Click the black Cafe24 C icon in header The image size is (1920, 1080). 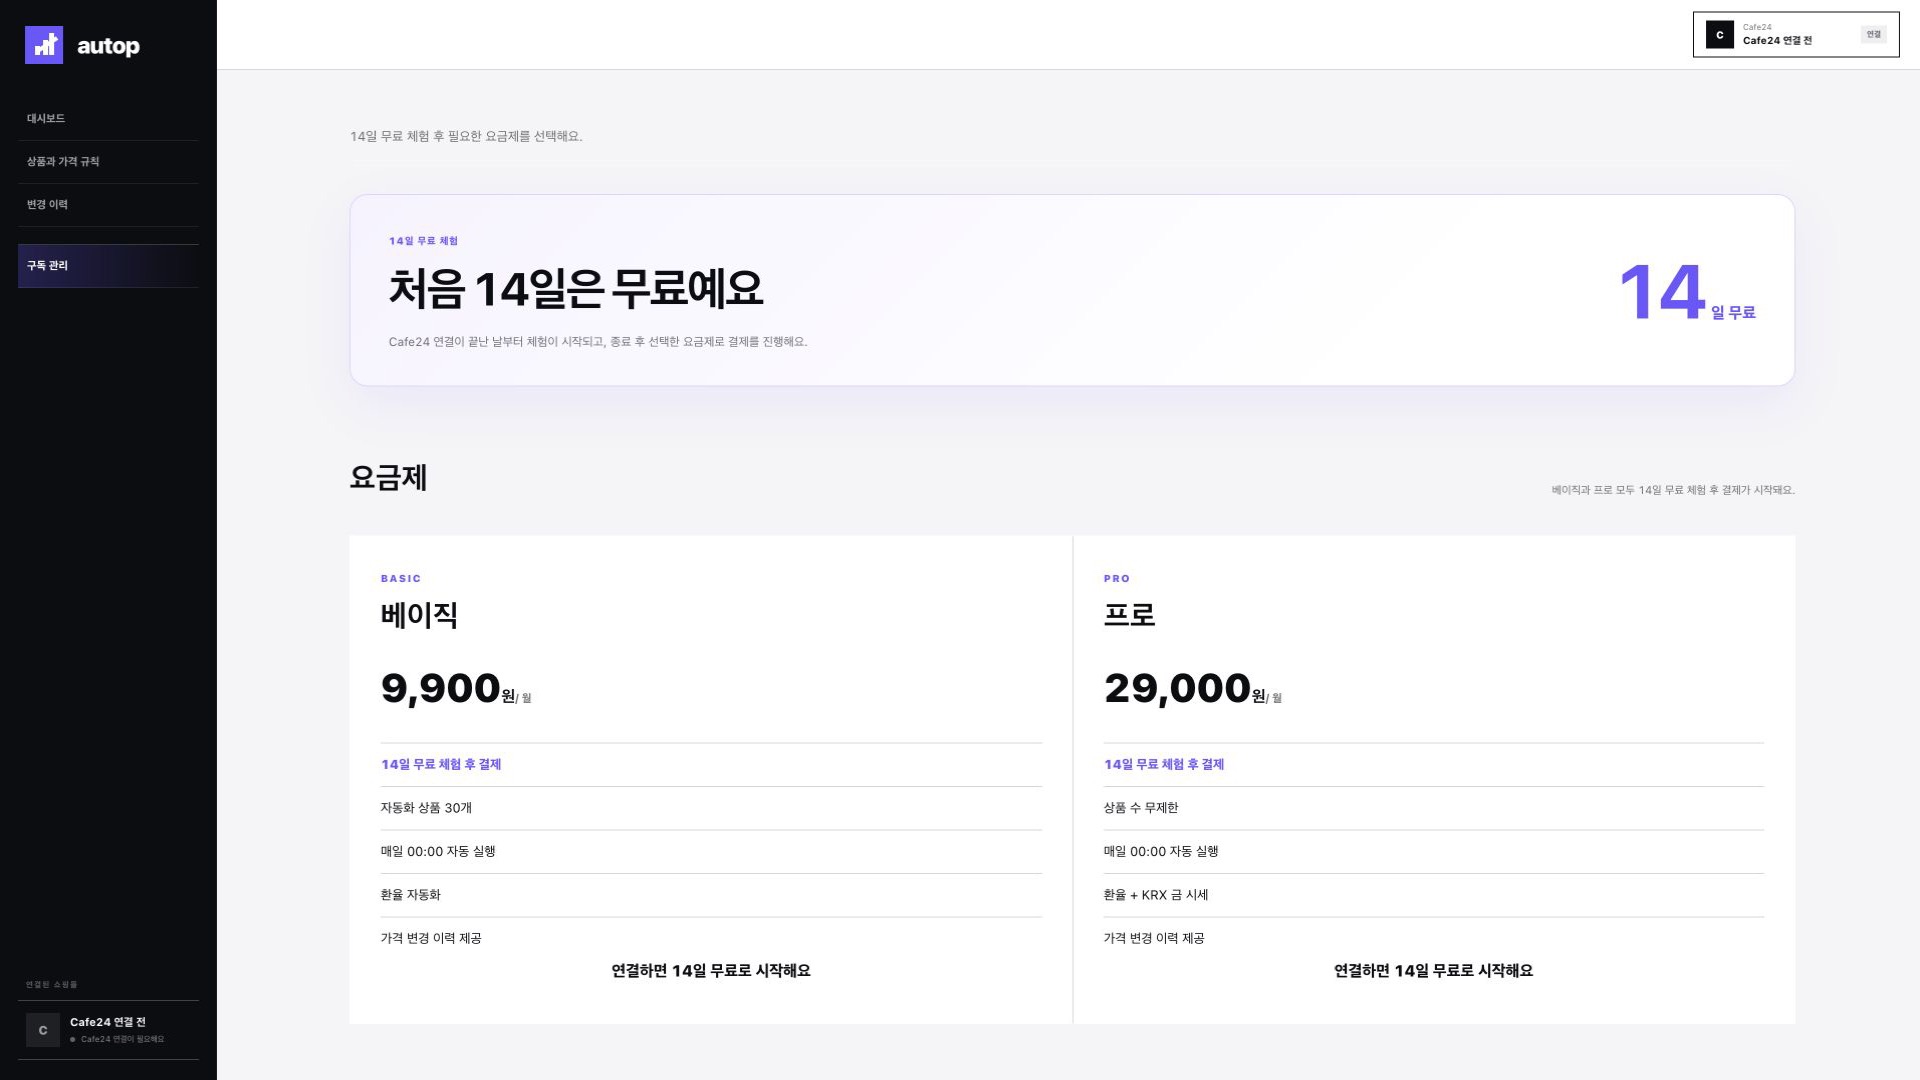1719,35
